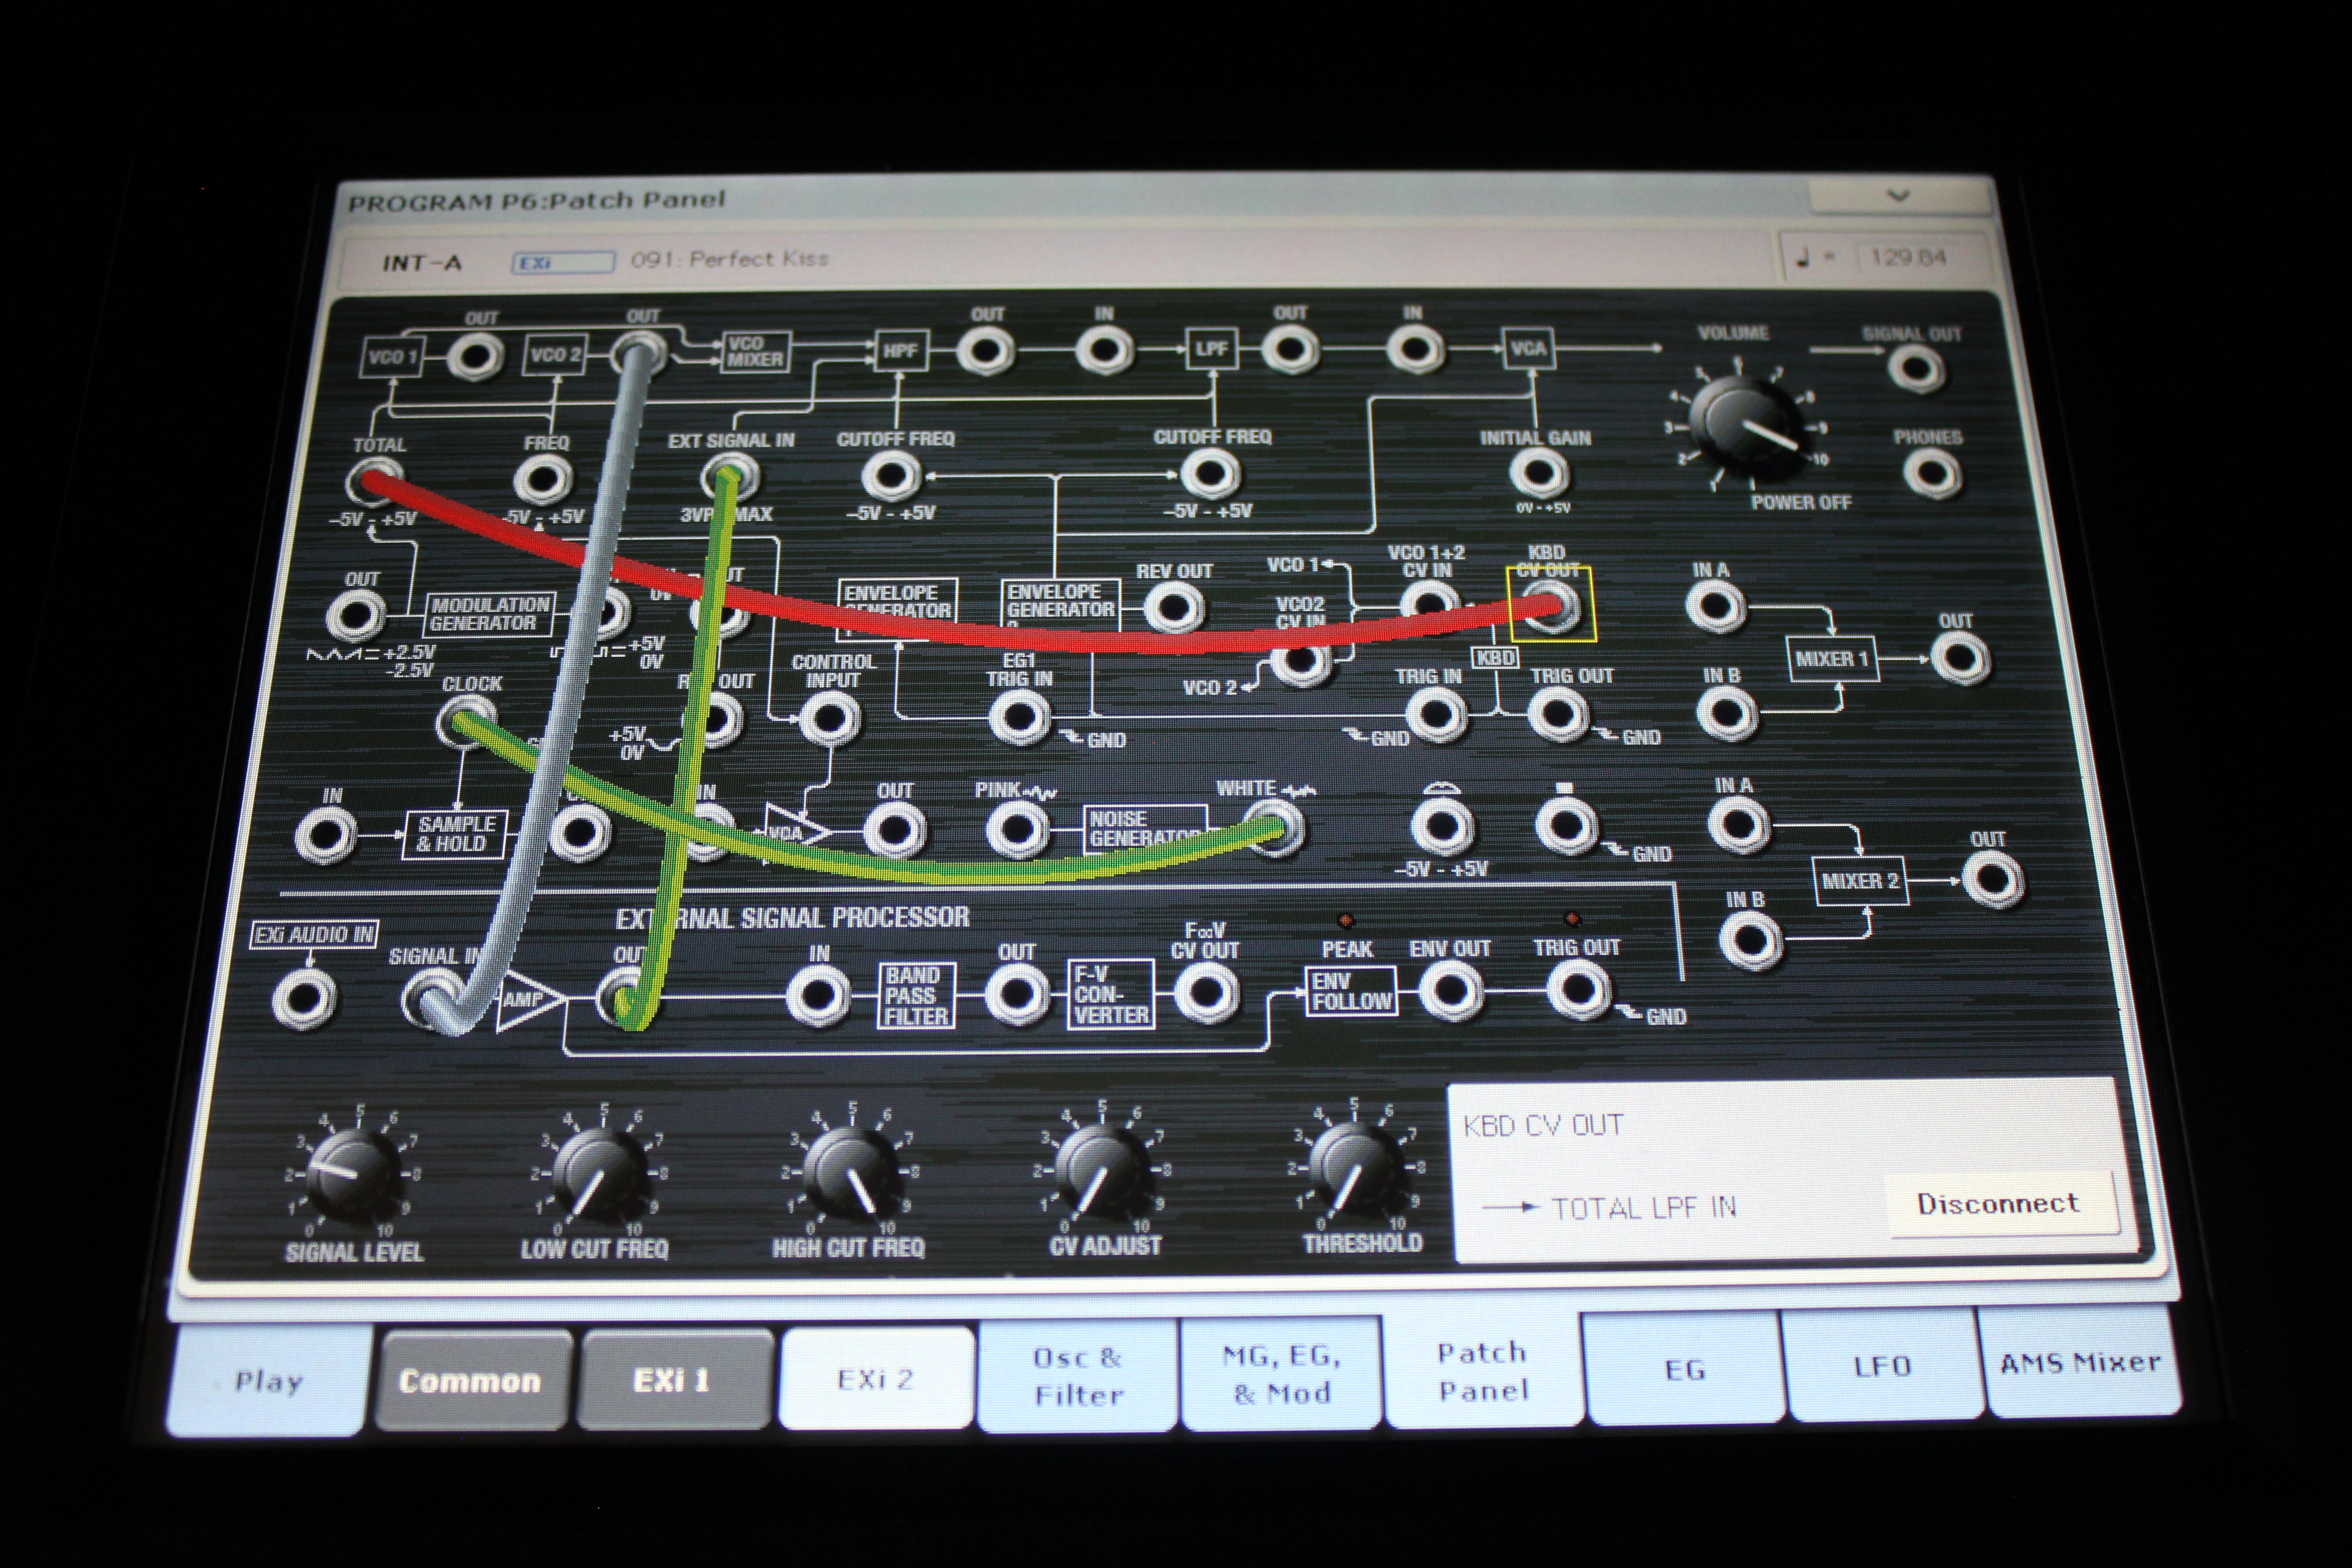Click the PHONES jack

pos(1931,473)
